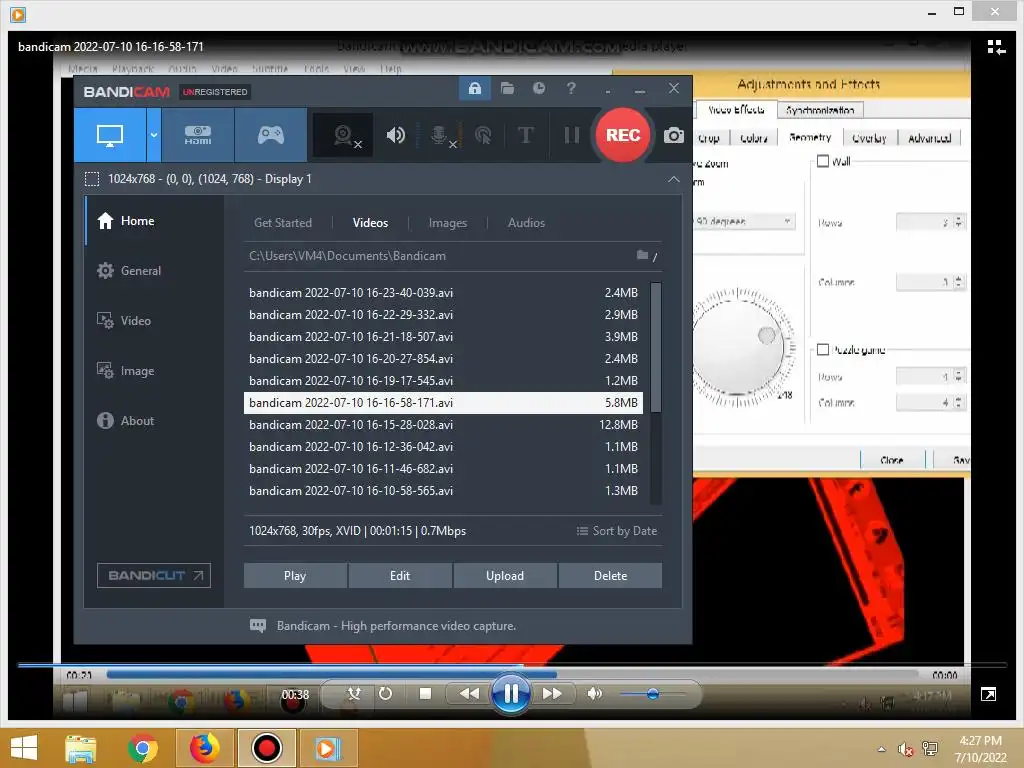Screen dimensions: 1024x768
Task: Click the full screen arrow icon bottom right
Action: 988,694
